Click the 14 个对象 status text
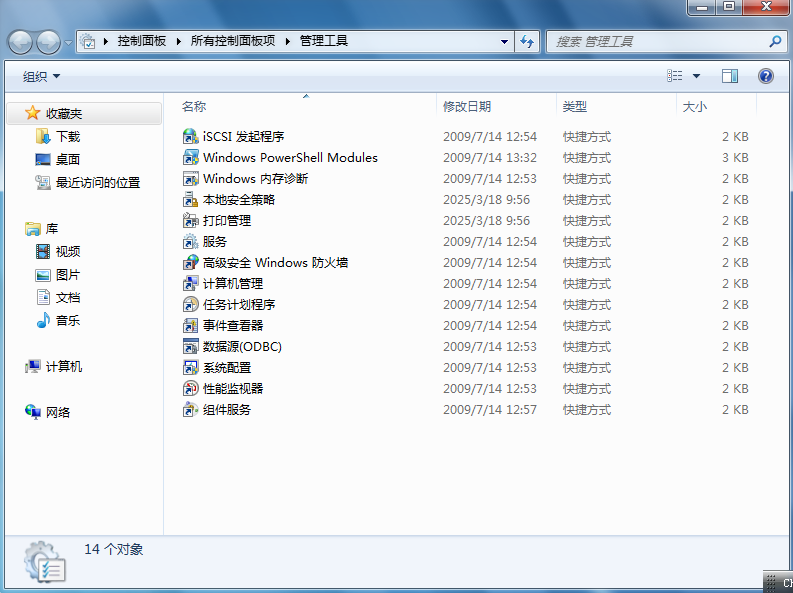The height and width of the screenshot is (593, 793). point(114,550)
